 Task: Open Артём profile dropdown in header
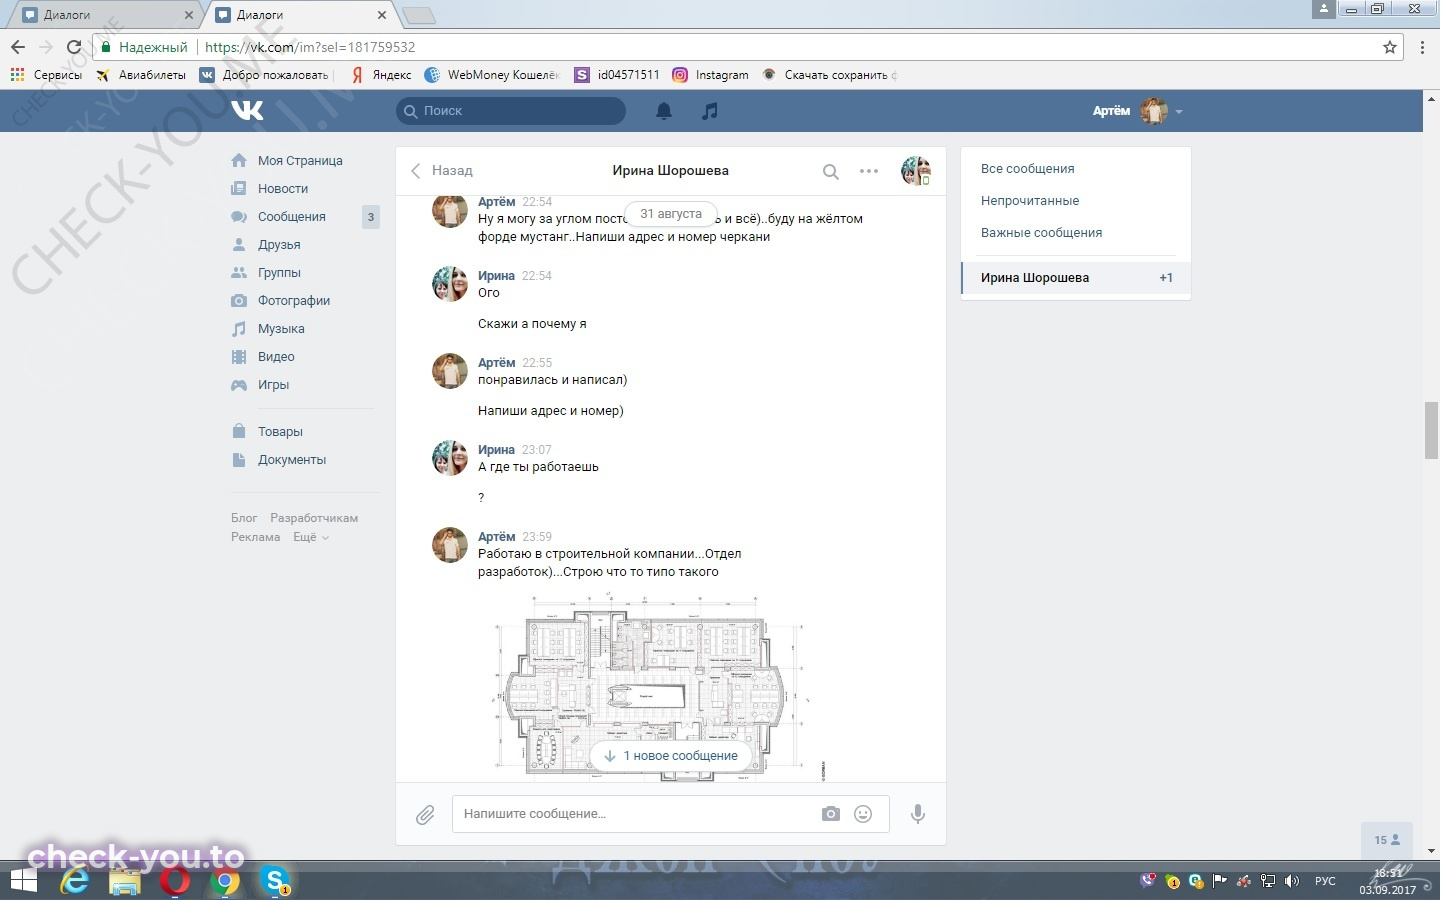[1138, 111]
